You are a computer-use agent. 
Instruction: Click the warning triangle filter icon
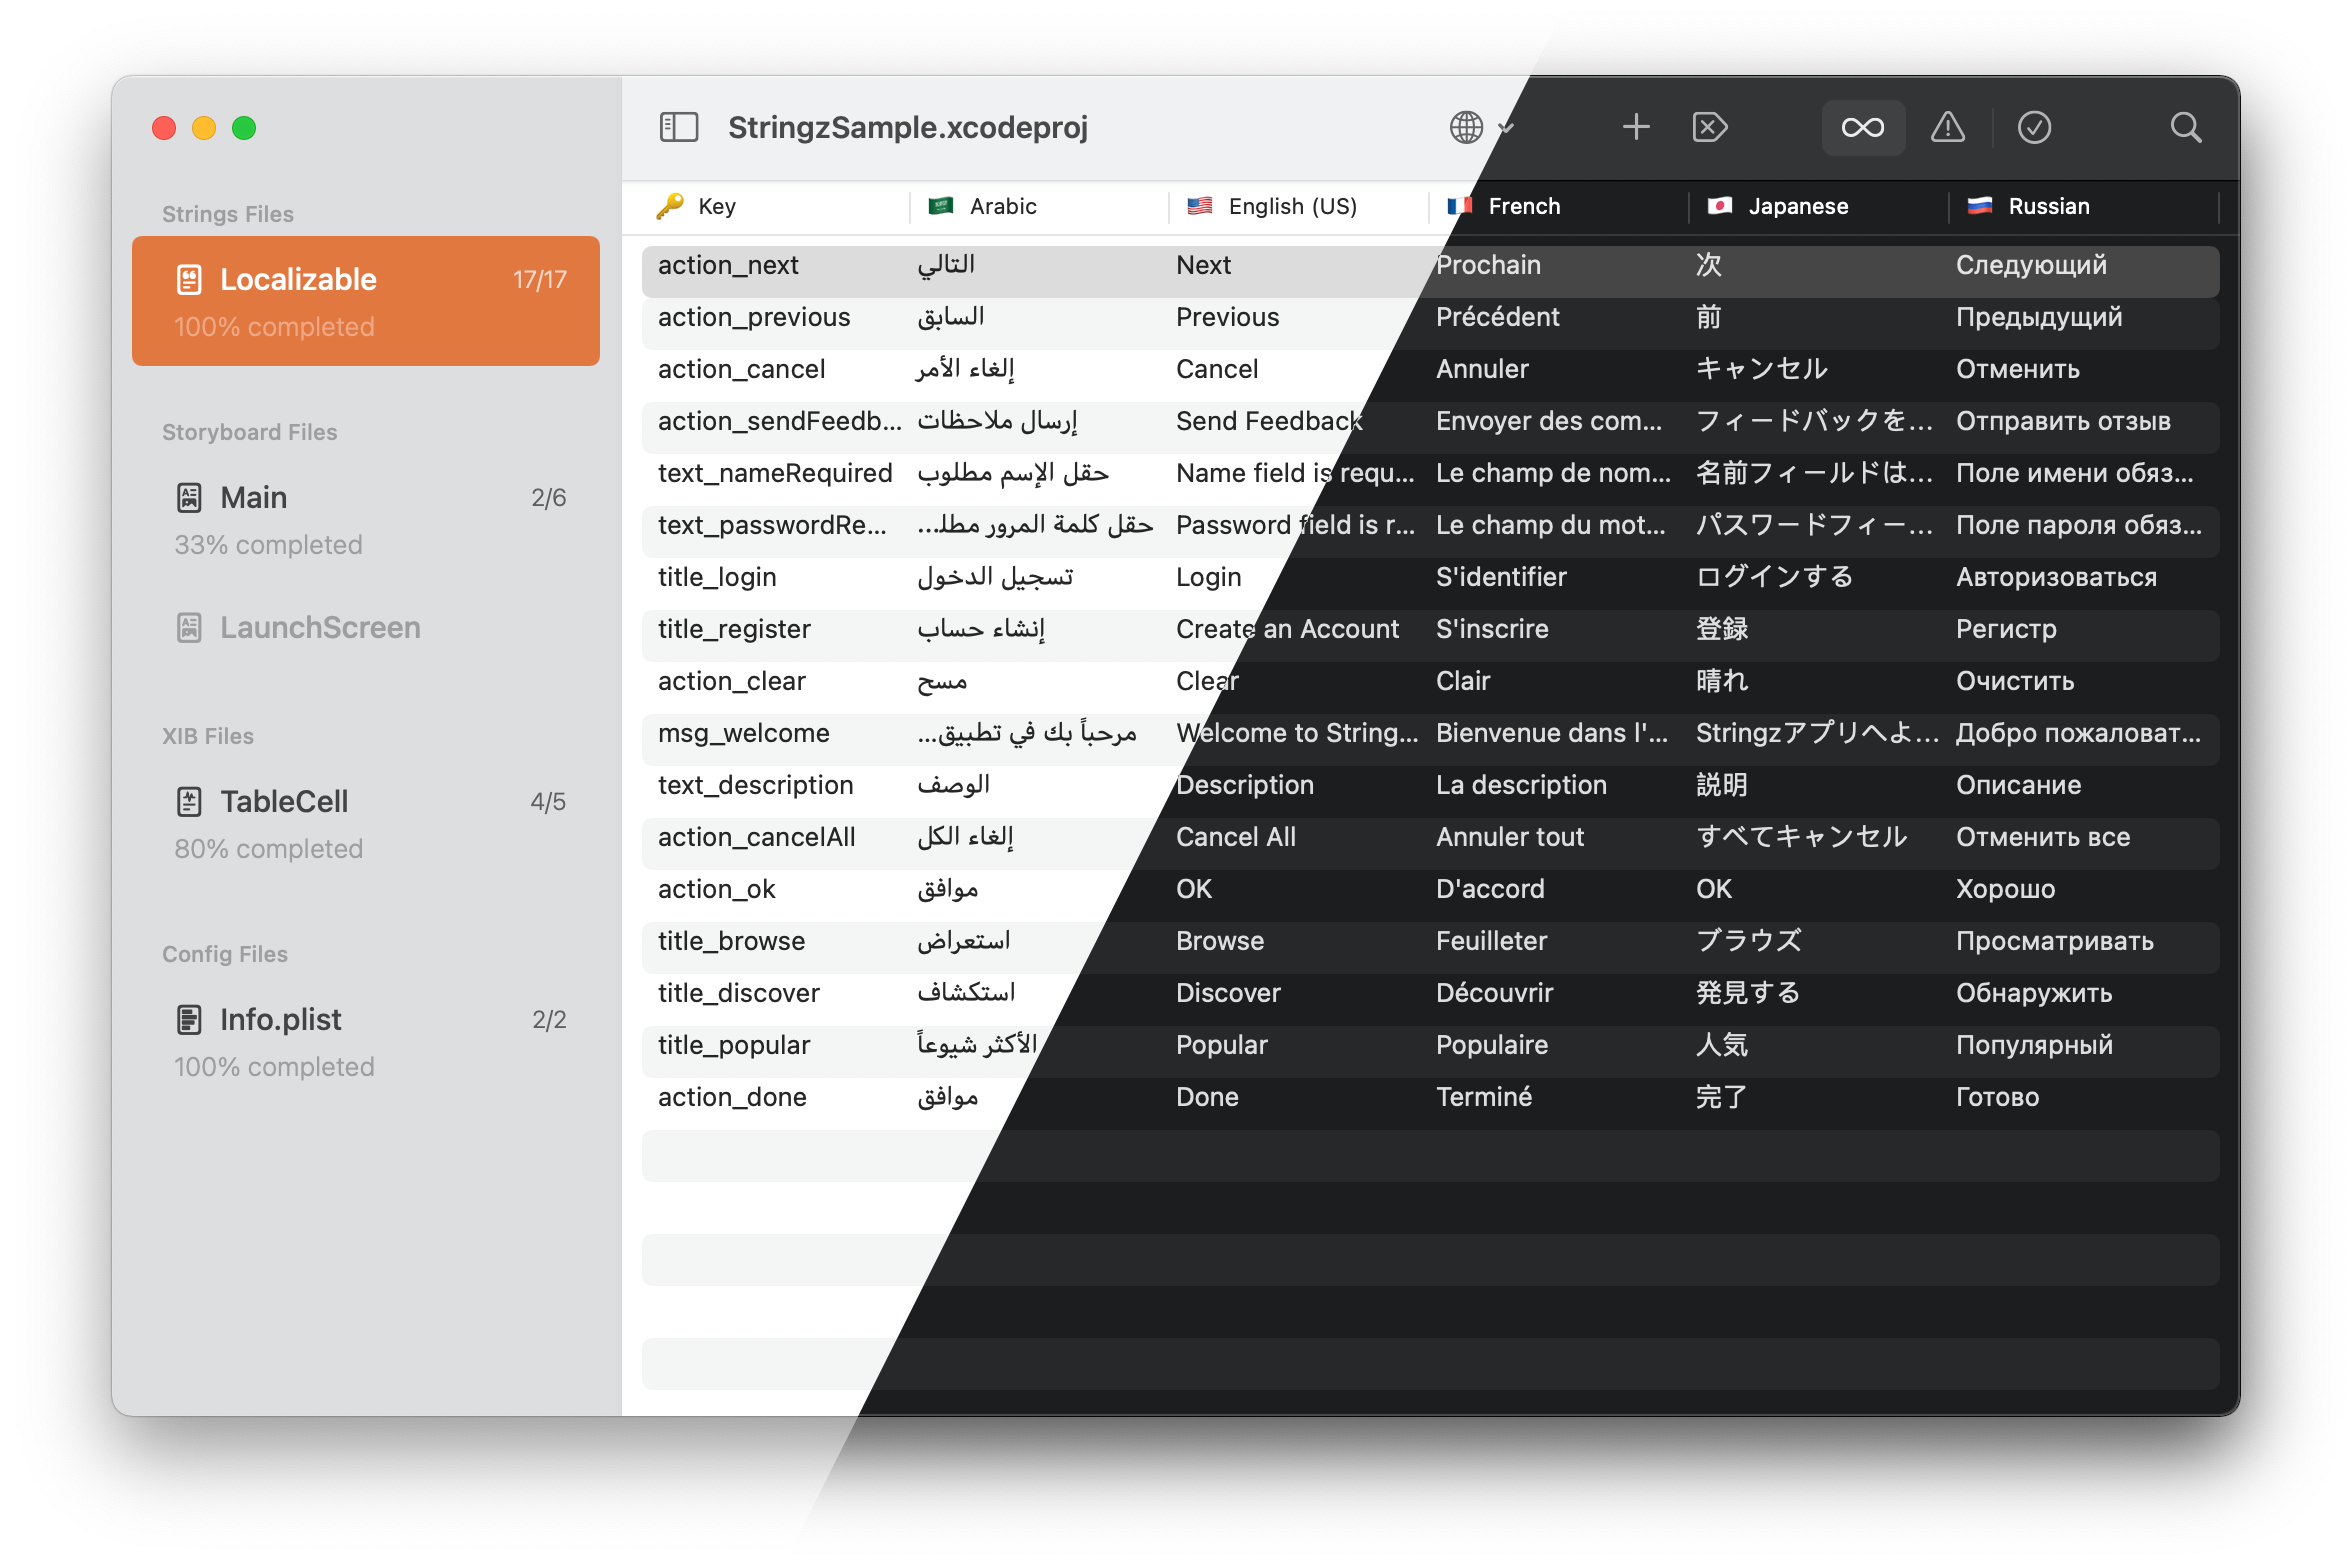coord(1947,127)
